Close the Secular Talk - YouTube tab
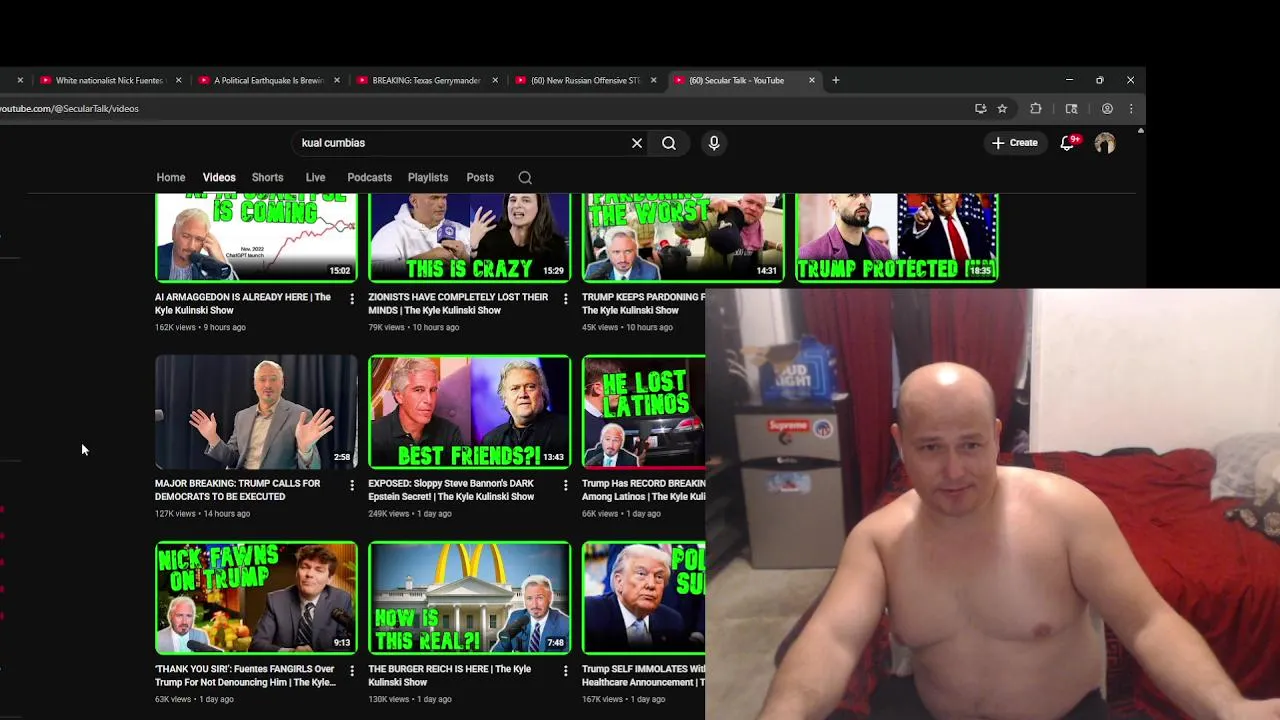1280x720 pixels. [x=812, y=80]
